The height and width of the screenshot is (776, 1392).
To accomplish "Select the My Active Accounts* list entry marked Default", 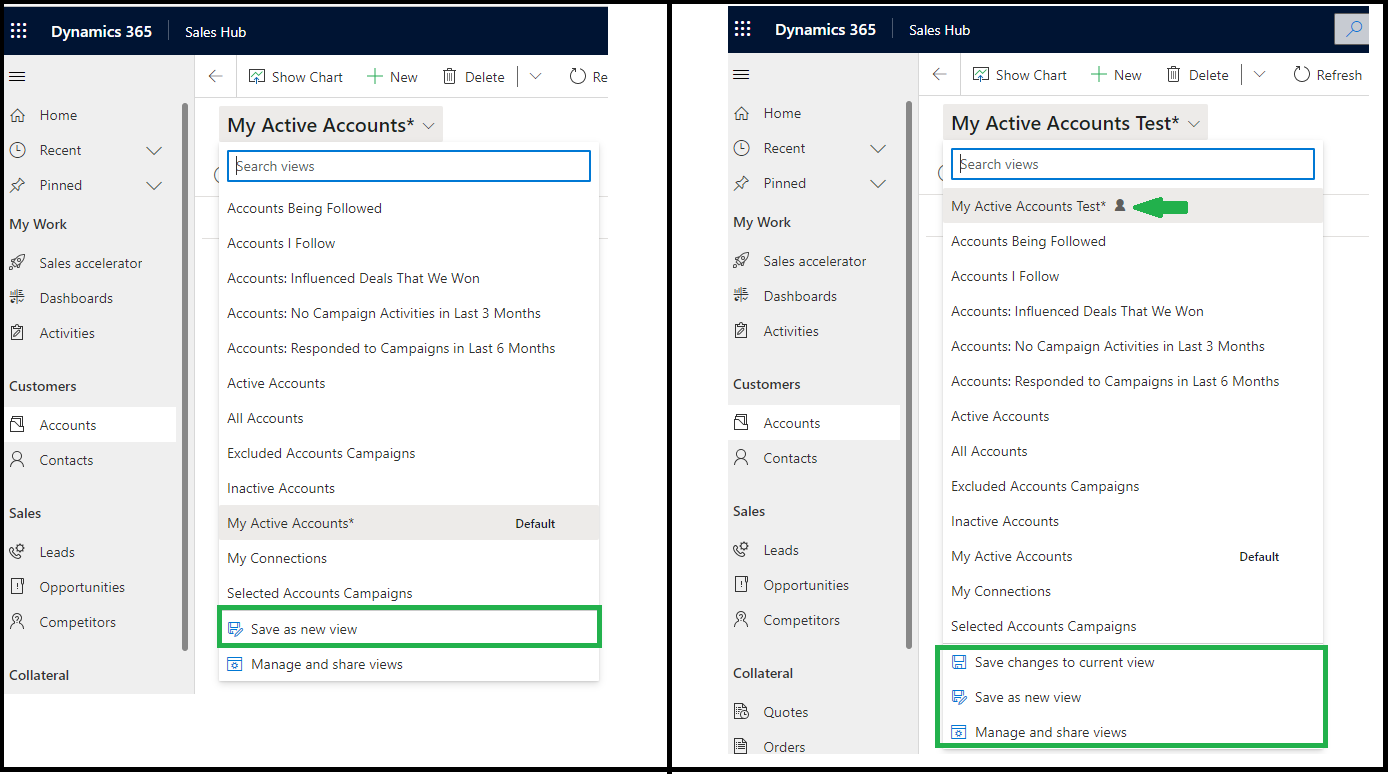I will coord(290,523).
